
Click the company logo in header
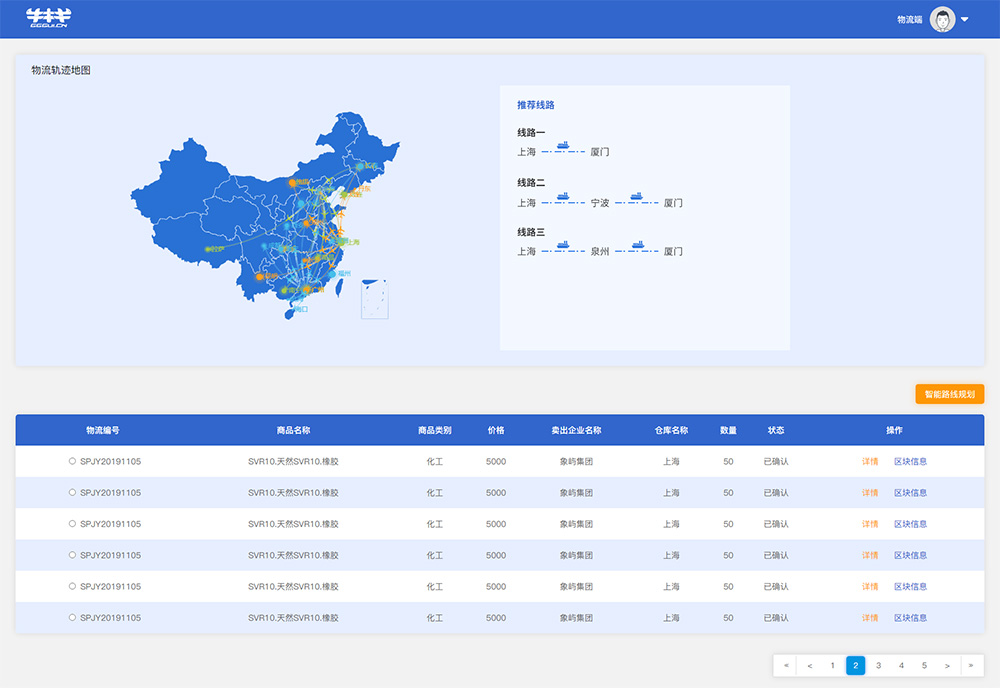point(48,18)
